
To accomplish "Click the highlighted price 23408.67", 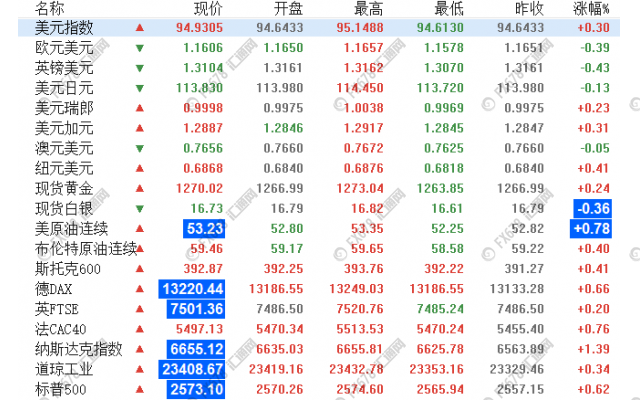I will 192,369.
